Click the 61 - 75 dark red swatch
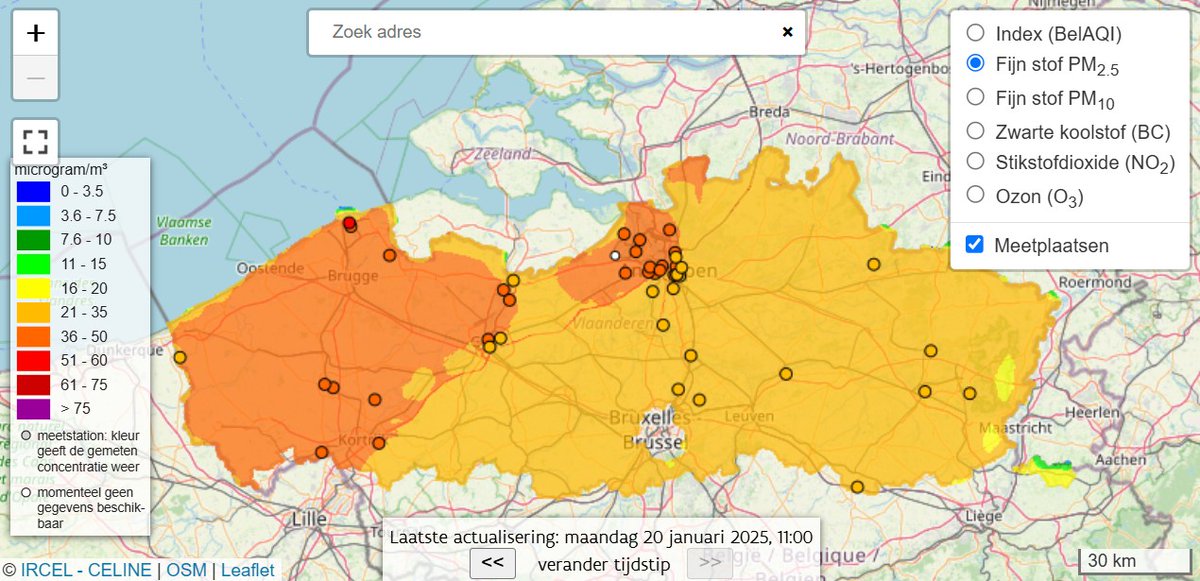Screen dimensions: 1200x581 coord(32,385)
